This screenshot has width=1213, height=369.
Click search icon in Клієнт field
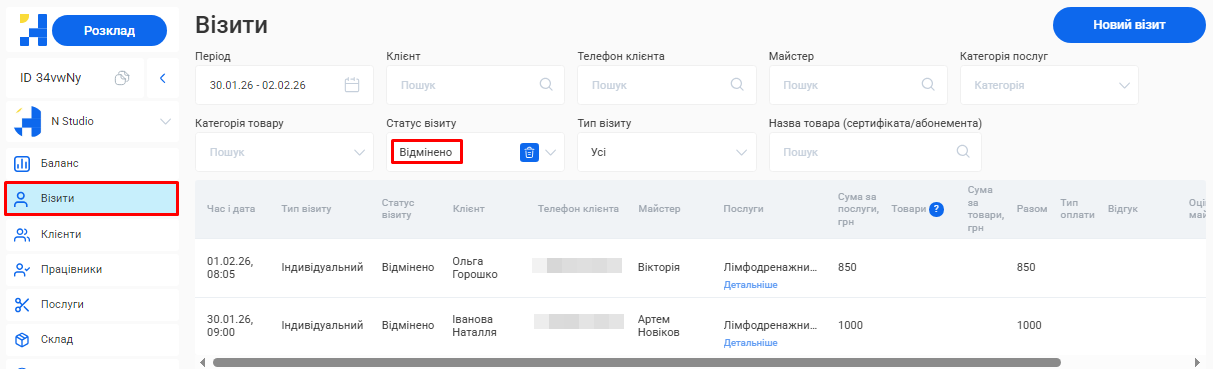(545, 85)
